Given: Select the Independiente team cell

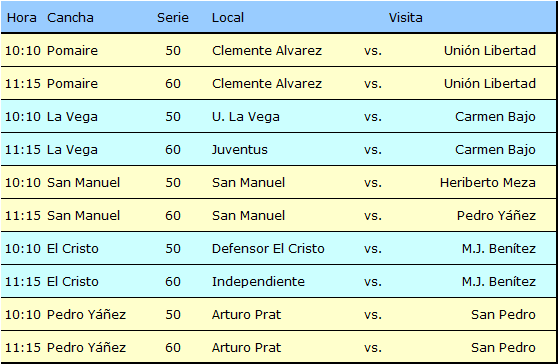Looking at the screenshot, I should [258, 281].
